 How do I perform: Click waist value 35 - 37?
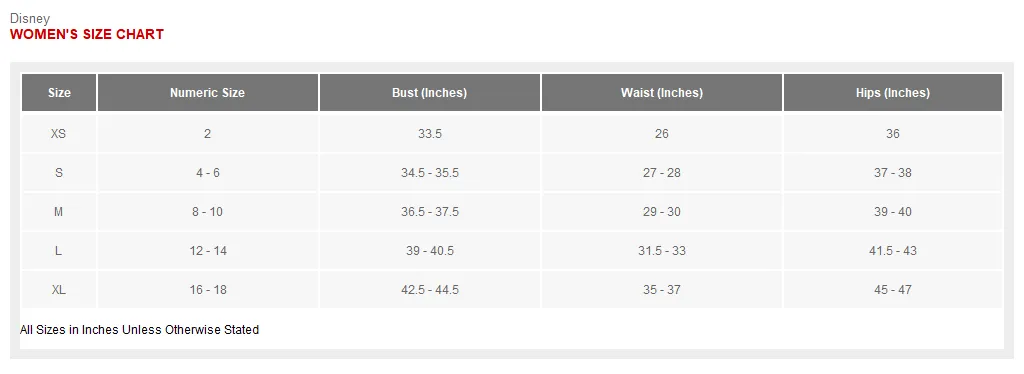coord(662,290)
